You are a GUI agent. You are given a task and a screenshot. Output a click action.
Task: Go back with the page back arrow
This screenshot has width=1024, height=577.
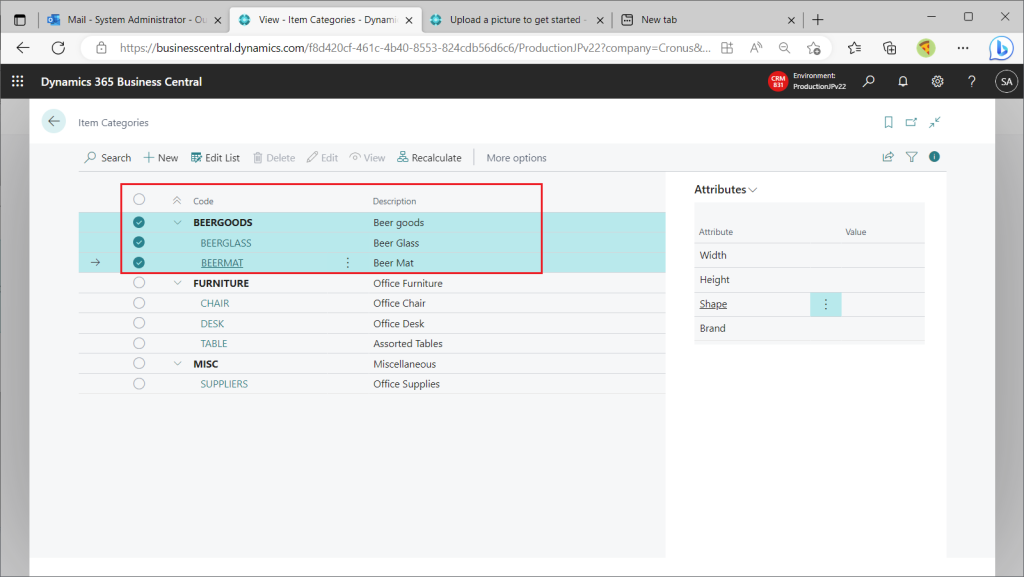tap(54, 121)
